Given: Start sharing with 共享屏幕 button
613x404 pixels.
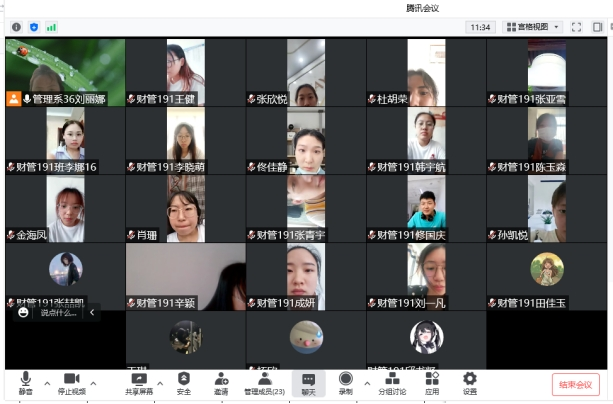Looking at the screenshot, I should (x=138, y=383).
